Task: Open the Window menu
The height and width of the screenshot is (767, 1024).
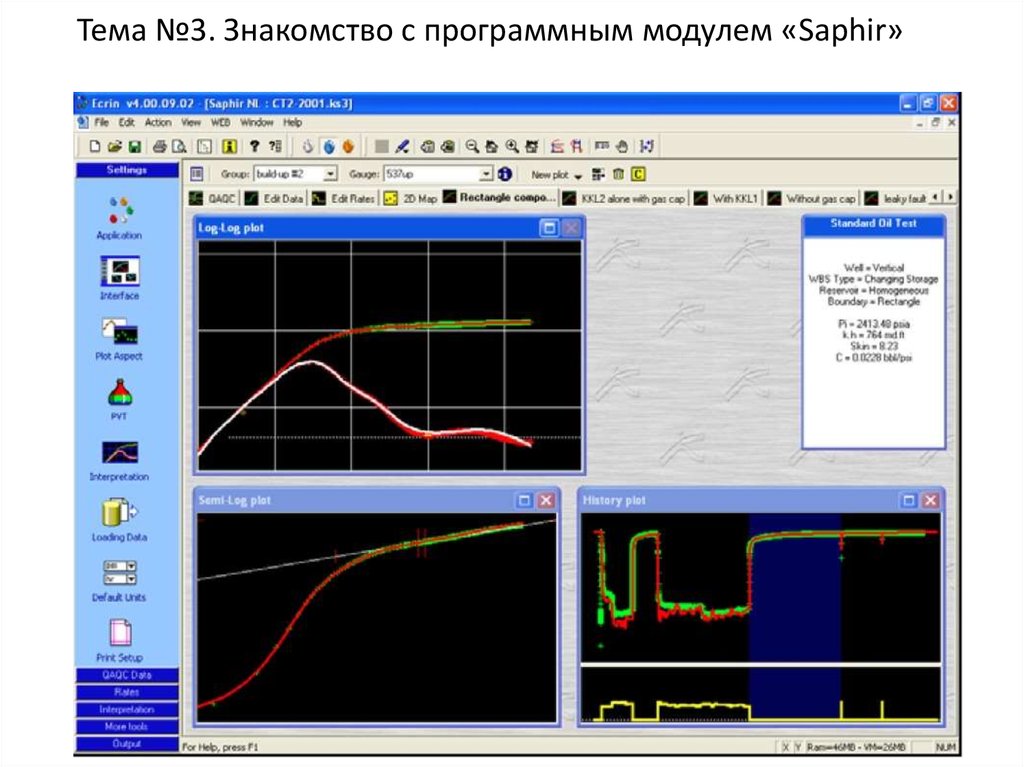Action: (257, 123)
